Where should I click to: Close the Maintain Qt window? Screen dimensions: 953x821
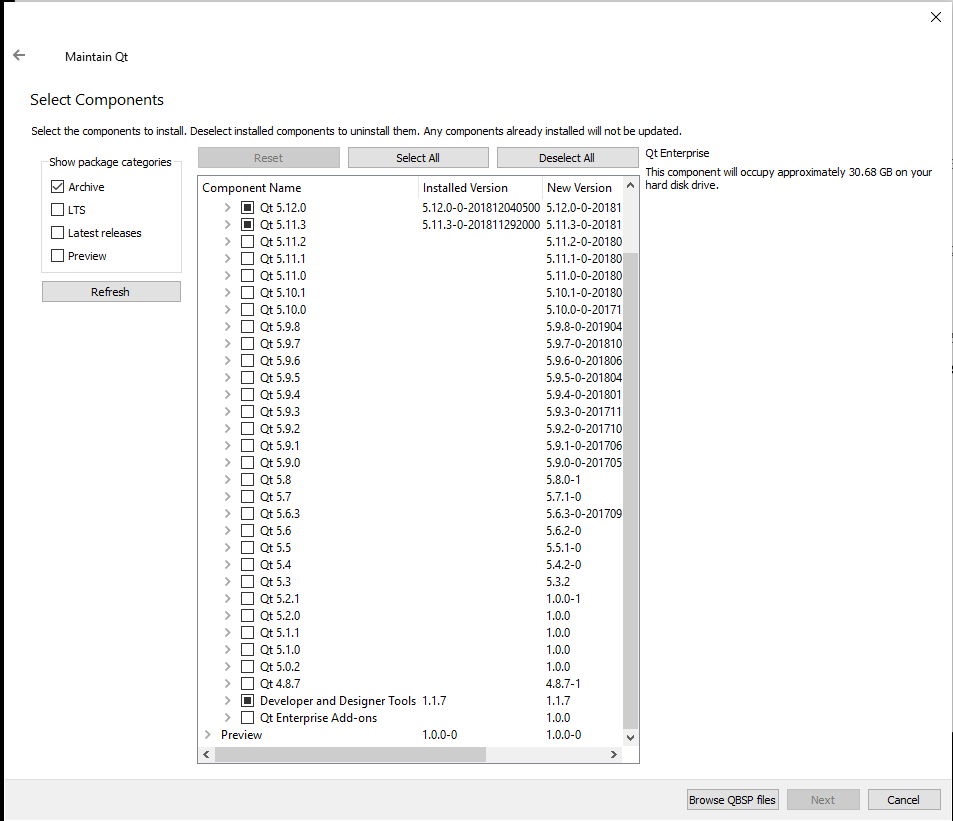[x=935, y=17]
